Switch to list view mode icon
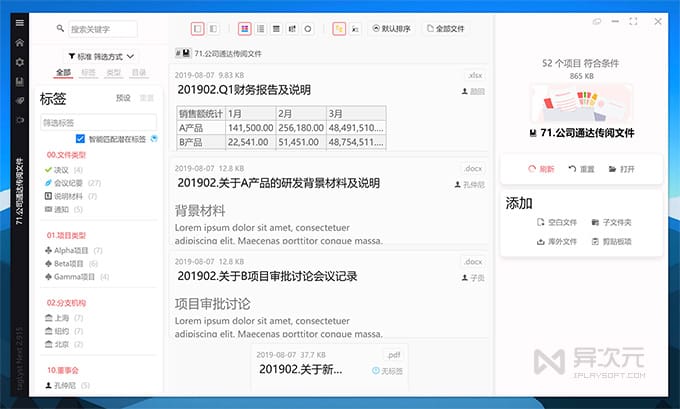The height and width of the screenshot is (409, 680). [261, 29]
